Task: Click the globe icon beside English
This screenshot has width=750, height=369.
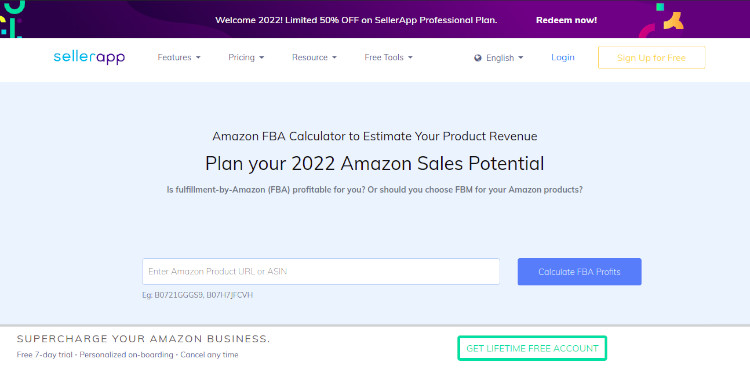Action: click(477, 58)
